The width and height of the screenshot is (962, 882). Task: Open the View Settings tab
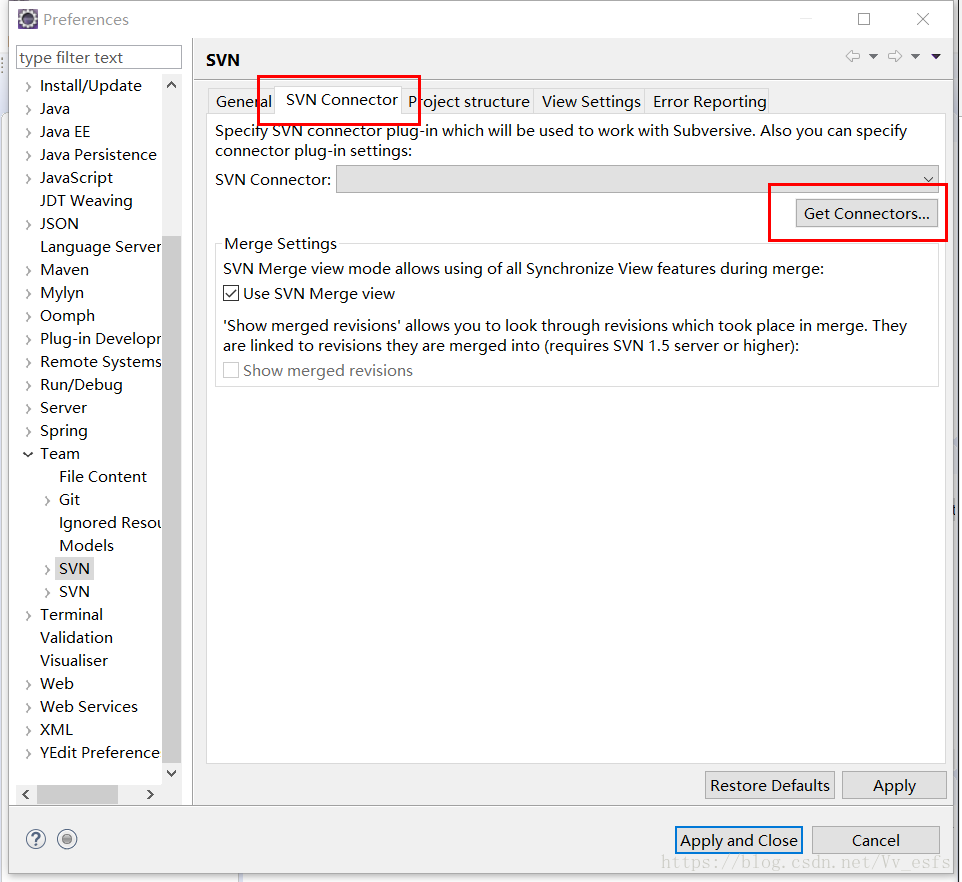coord(591,101)
